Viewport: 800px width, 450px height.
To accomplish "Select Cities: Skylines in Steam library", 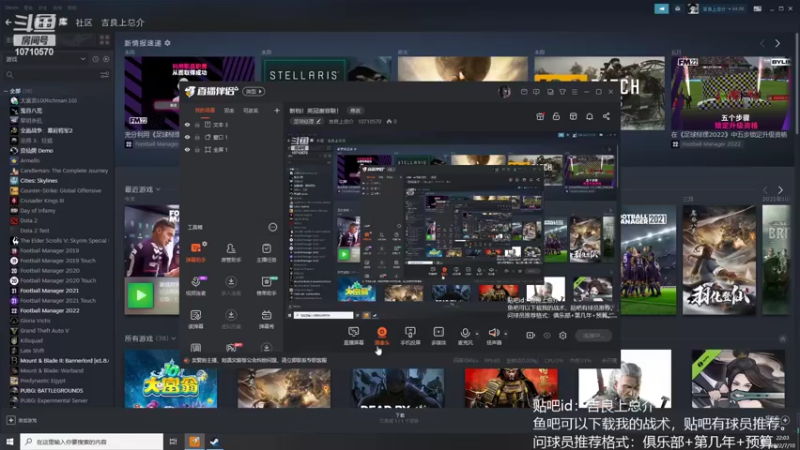I will [x=39, y=181].
